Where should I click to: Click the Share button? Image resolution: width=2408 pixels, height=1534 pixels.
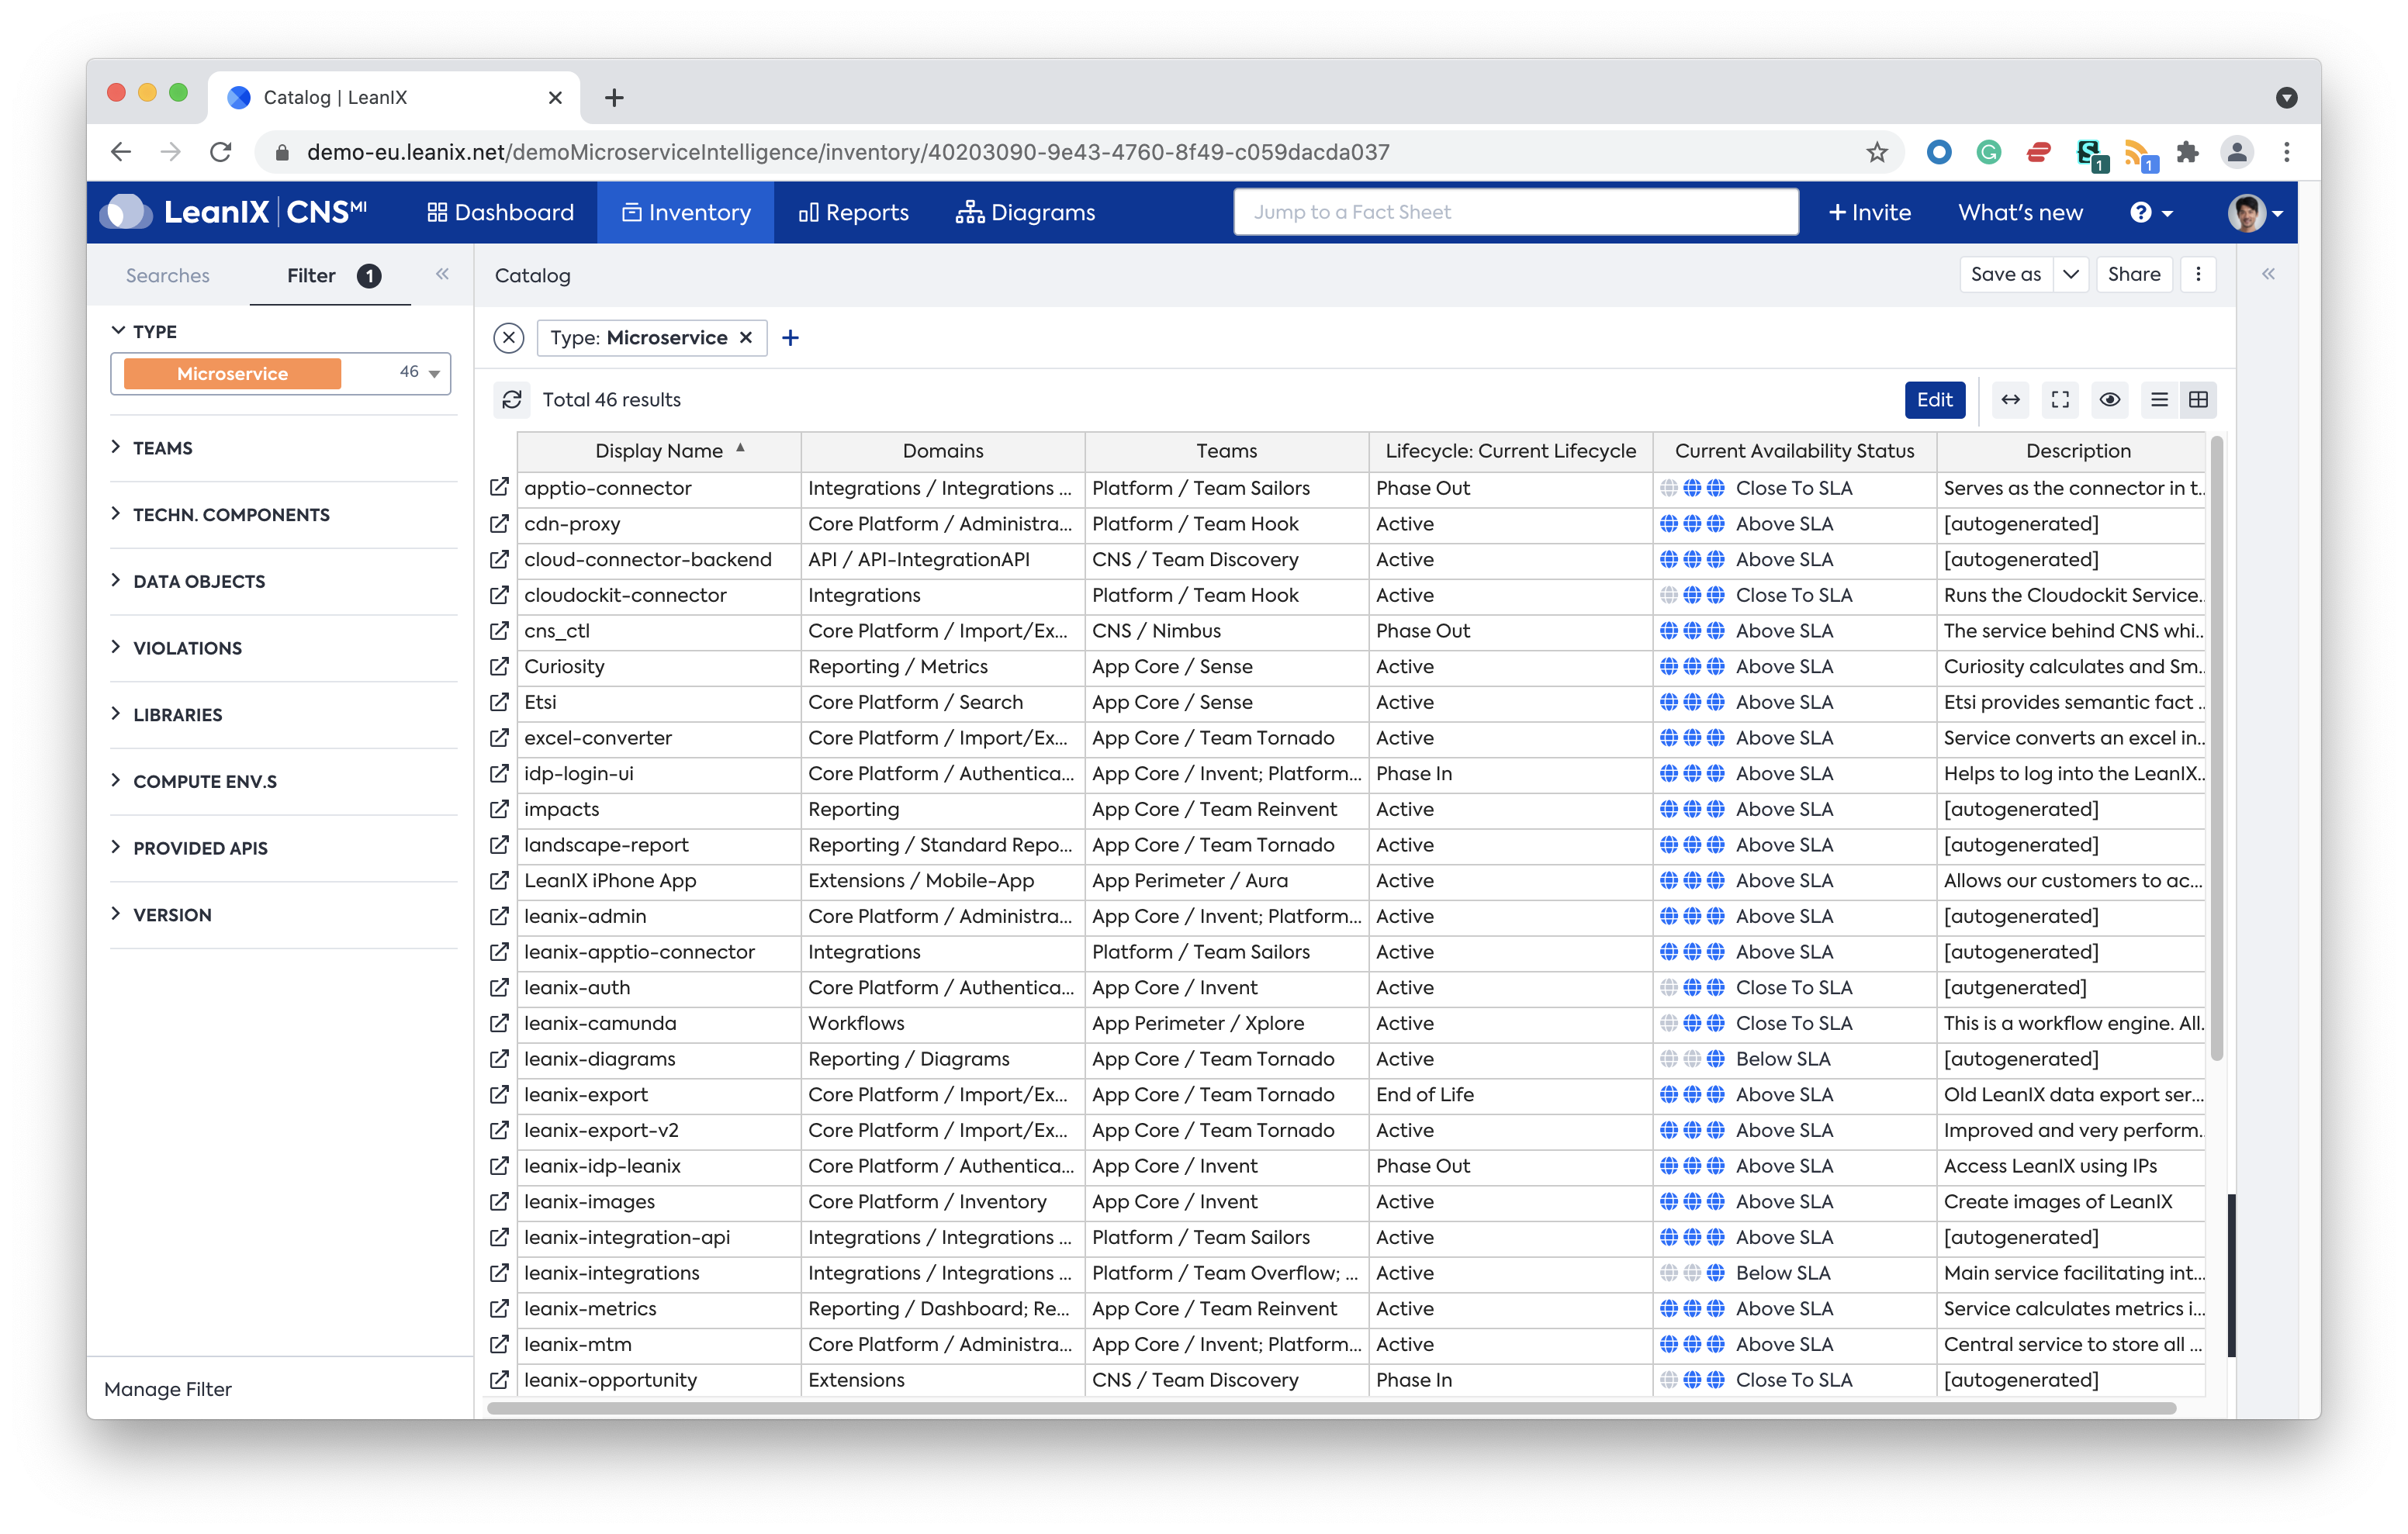(x=2133, y=274)
